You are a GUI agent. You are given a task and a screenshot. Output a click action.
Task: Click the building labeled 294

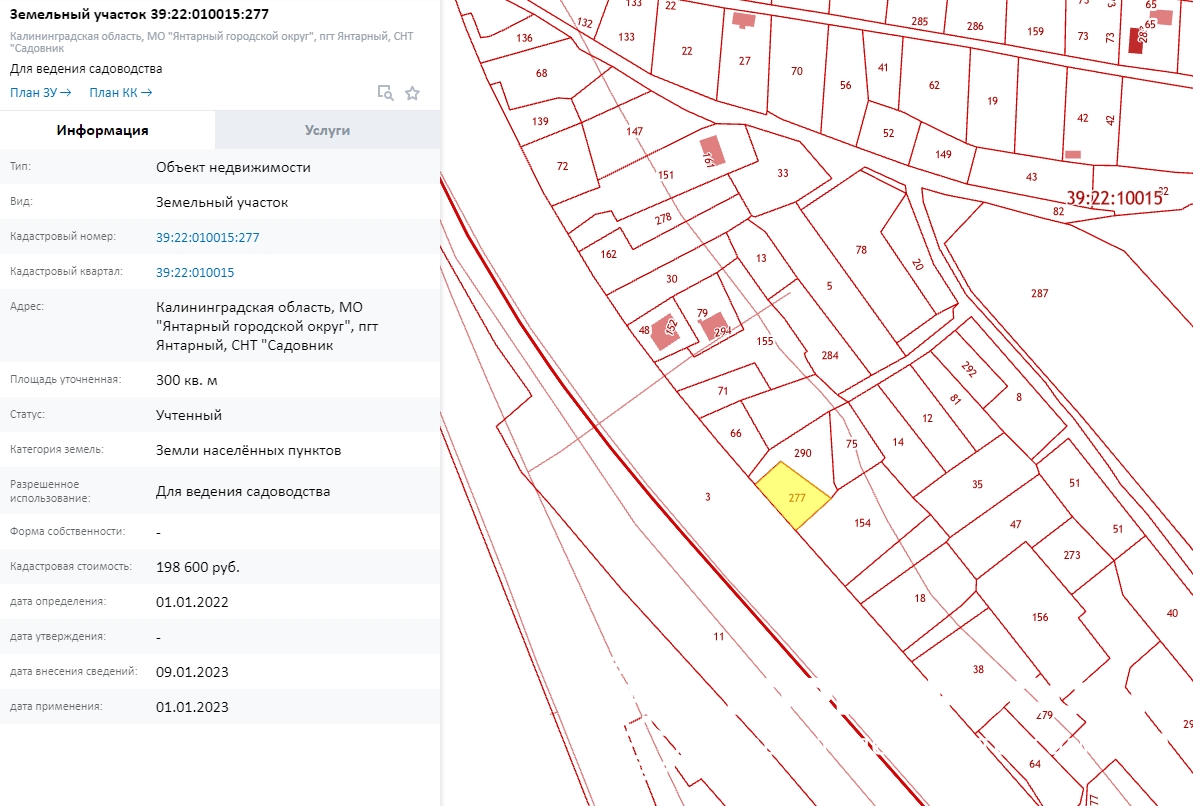[x=713, y=326]
